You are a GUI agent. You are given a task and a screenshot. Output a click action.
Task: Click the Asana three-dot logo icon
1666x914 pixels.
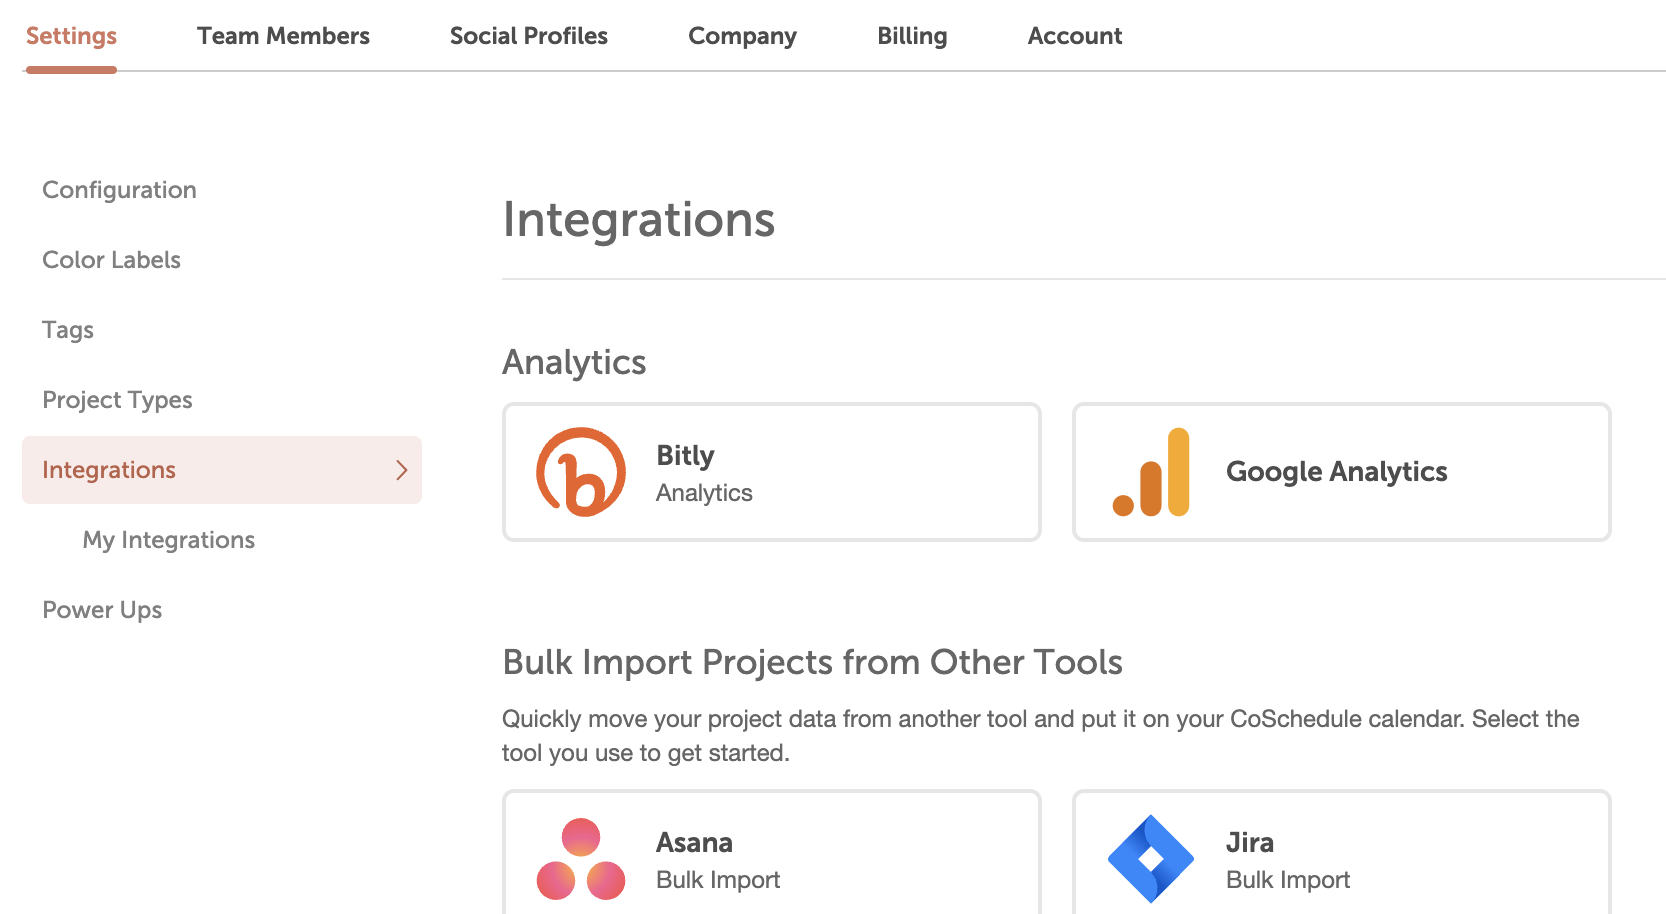(x=581, y=859)
